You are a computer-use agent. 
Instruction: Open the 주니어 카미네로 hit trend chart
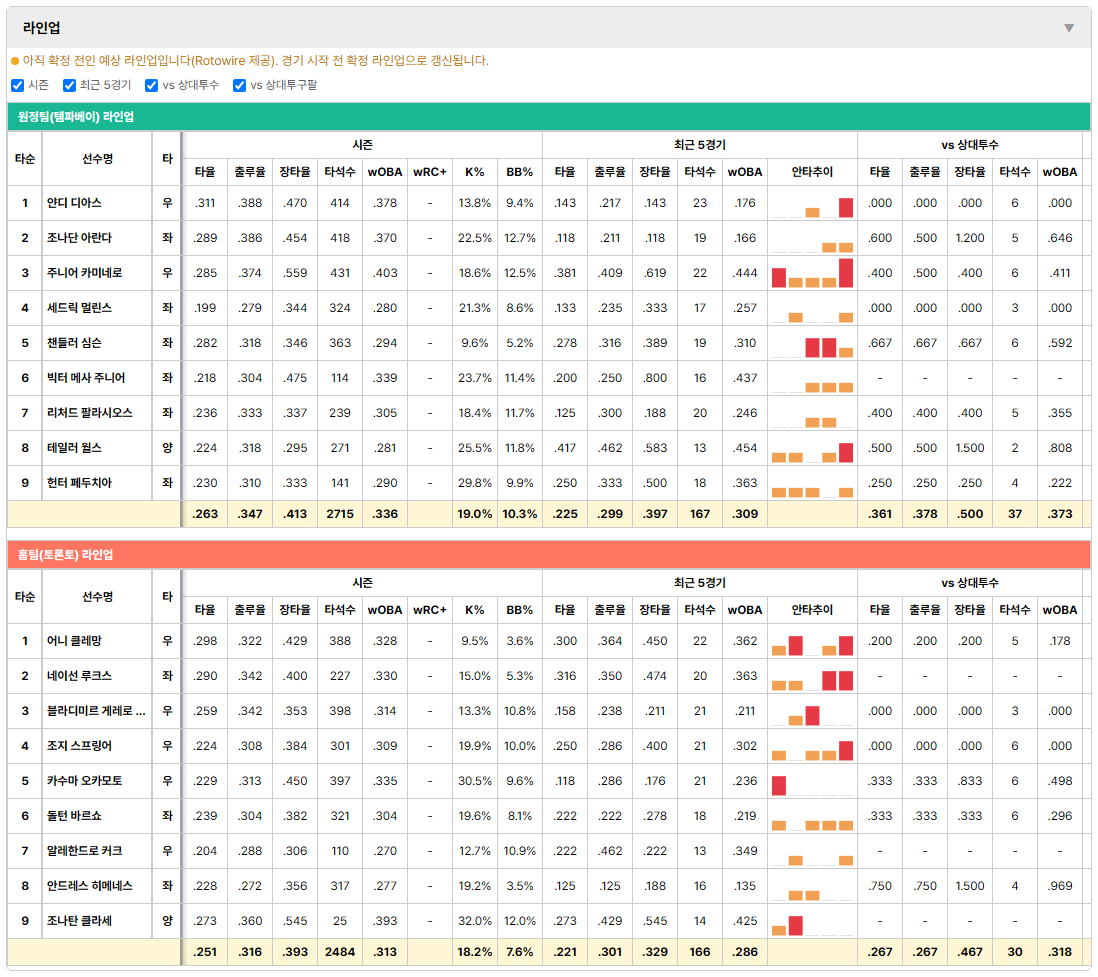812,273
